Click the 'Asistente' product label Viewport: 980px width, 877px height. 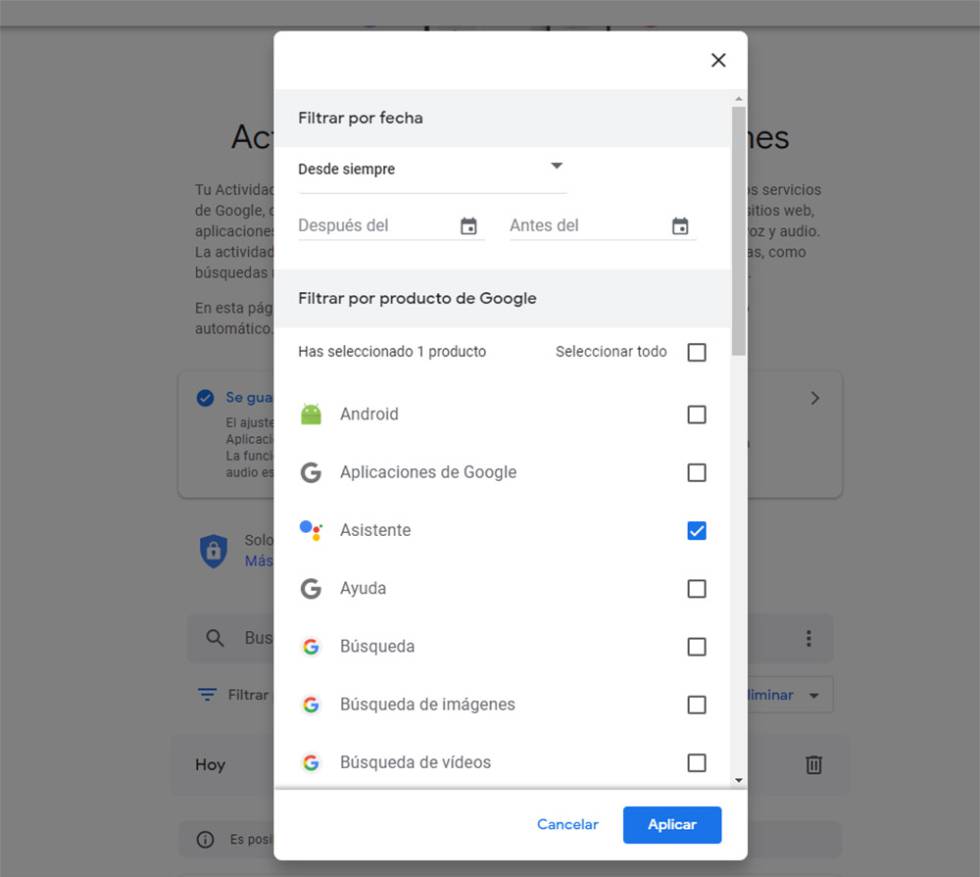[x=375, y=530]
